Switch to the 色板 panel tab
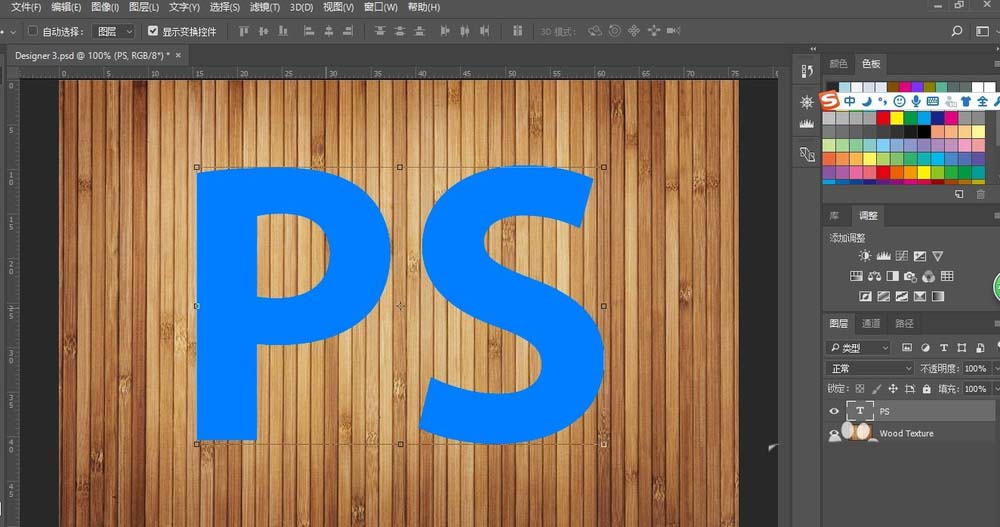1000x527 pixels. (x=871, y=63)
